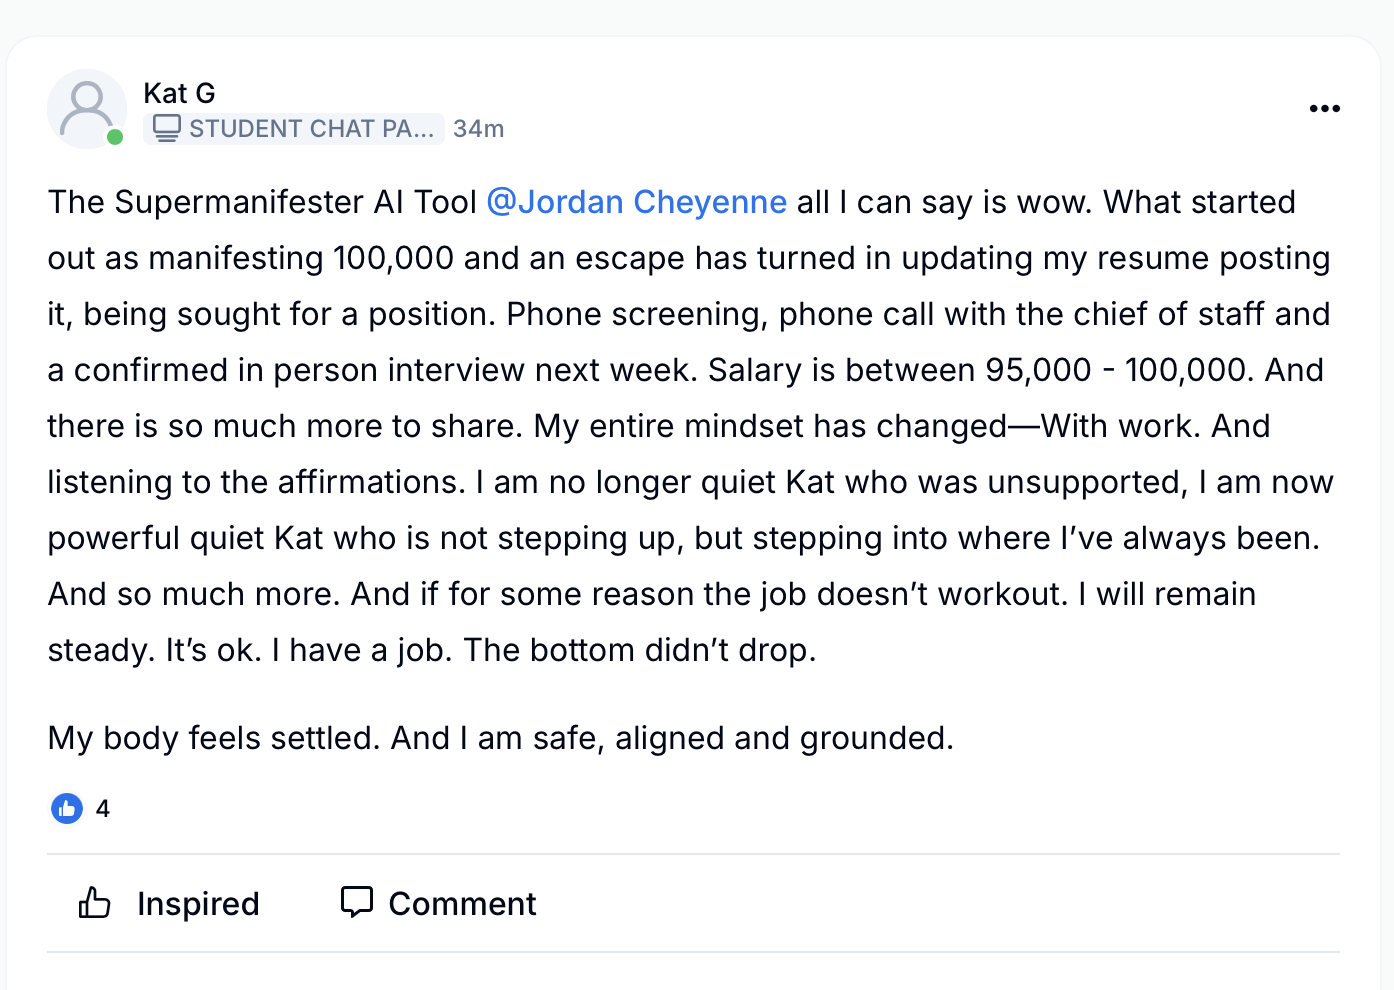Click the green online status dot
This screenshot has width=1394, height=990.
pos(115,137)
